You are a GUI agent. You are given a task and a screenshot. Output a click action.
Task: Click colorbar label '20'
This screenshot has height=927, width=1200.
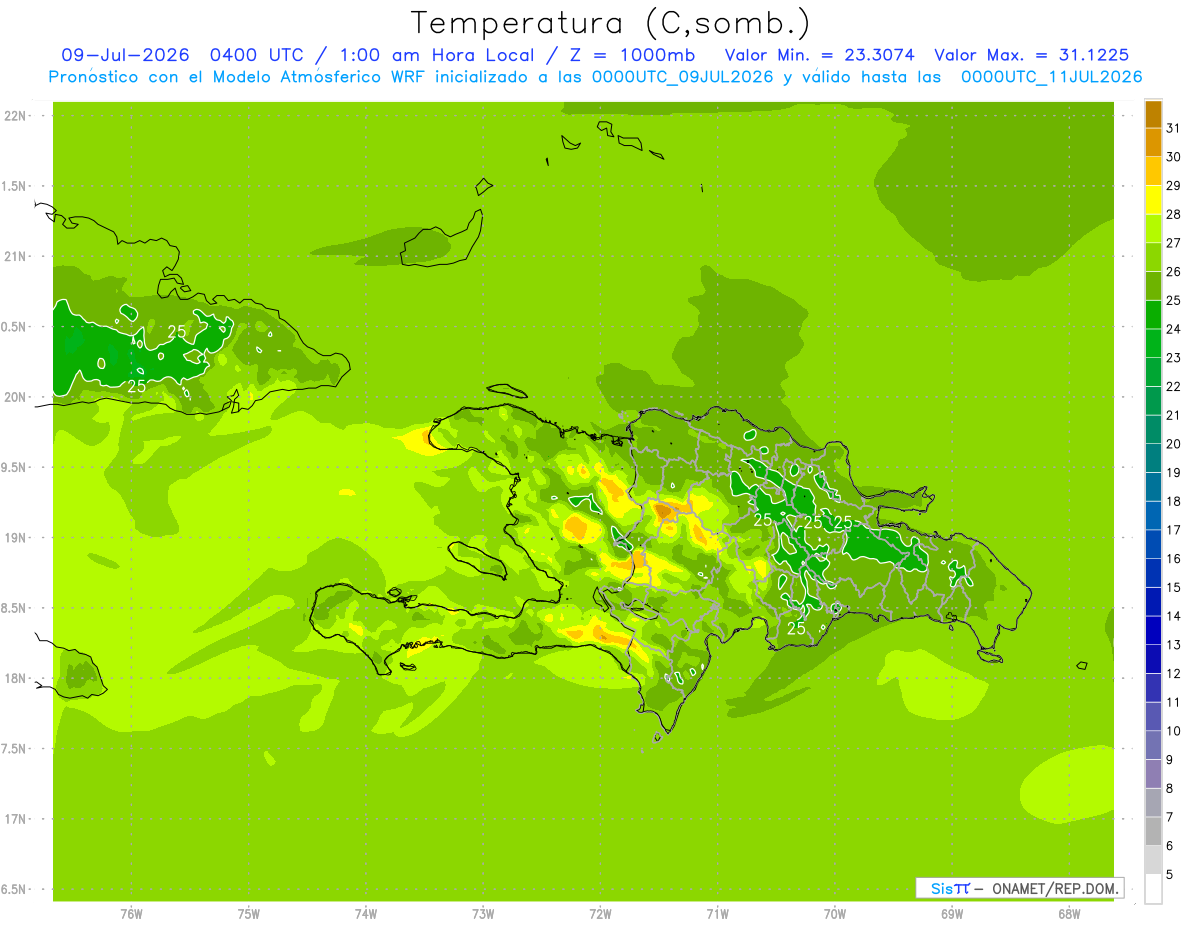tap(1173, 443)
